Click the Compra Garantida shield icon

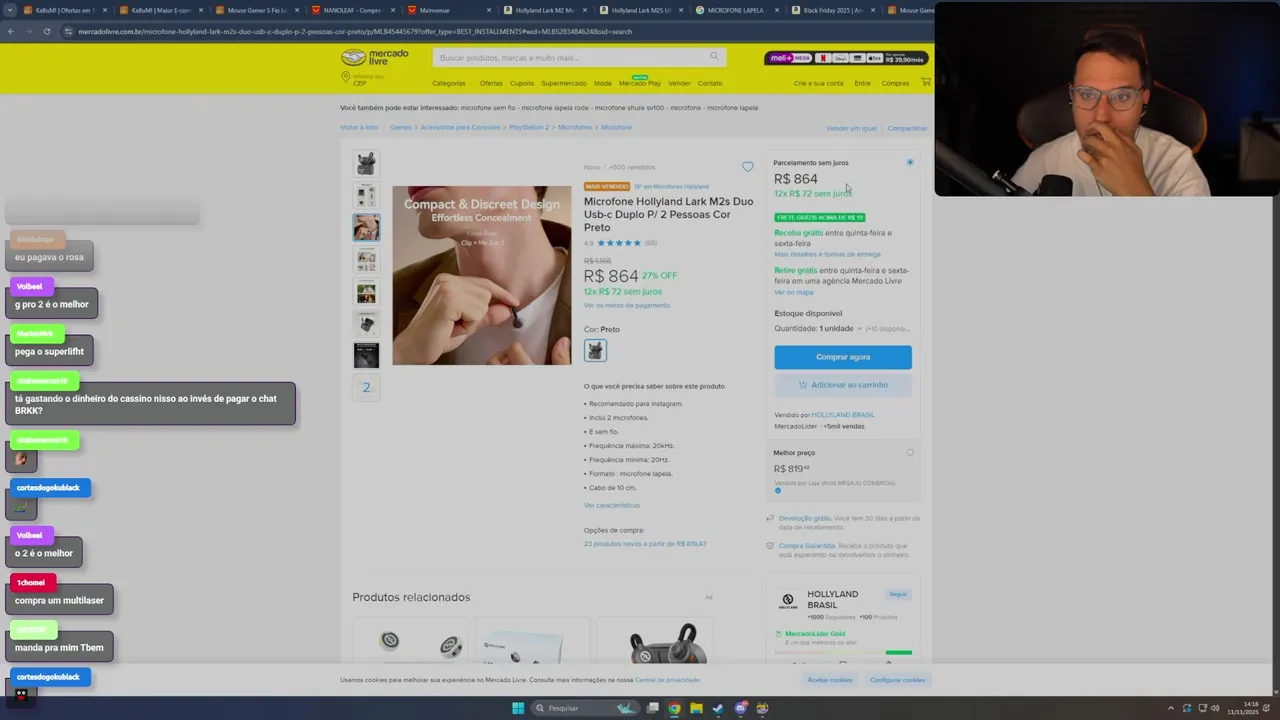(770, 546)
